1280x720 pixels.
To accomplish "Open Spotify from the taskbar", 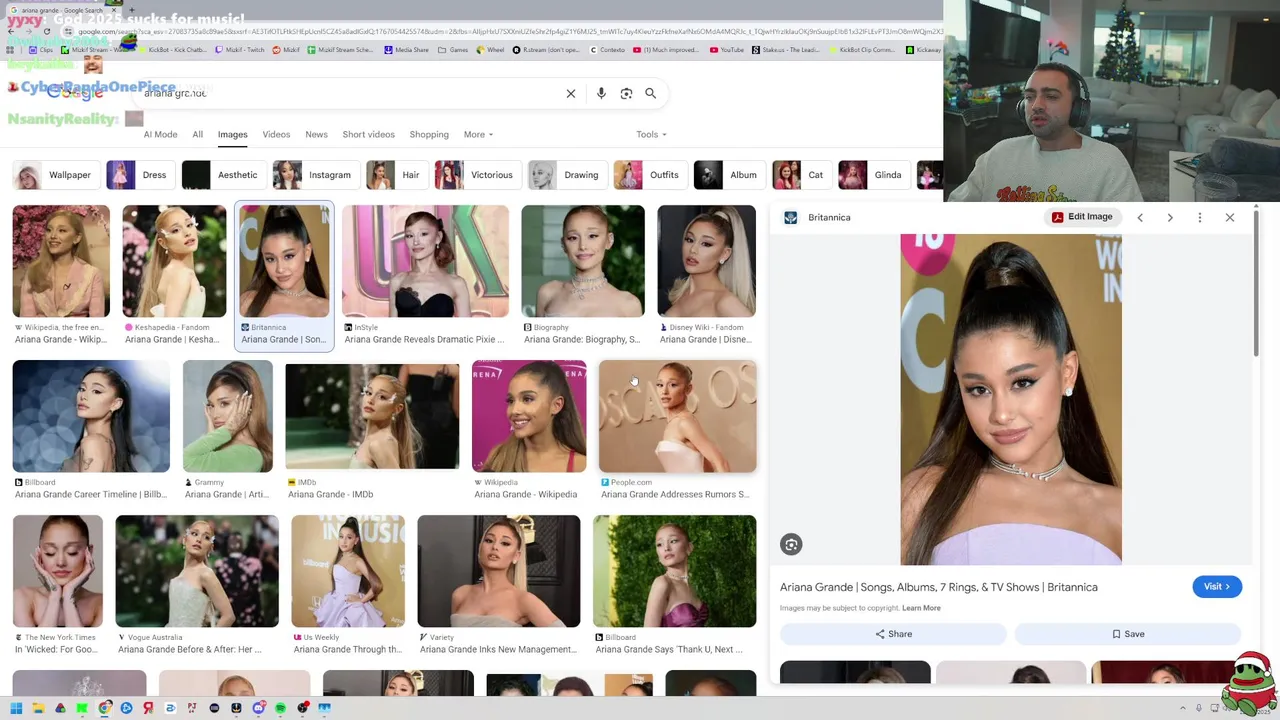I will tap(280, 708).
